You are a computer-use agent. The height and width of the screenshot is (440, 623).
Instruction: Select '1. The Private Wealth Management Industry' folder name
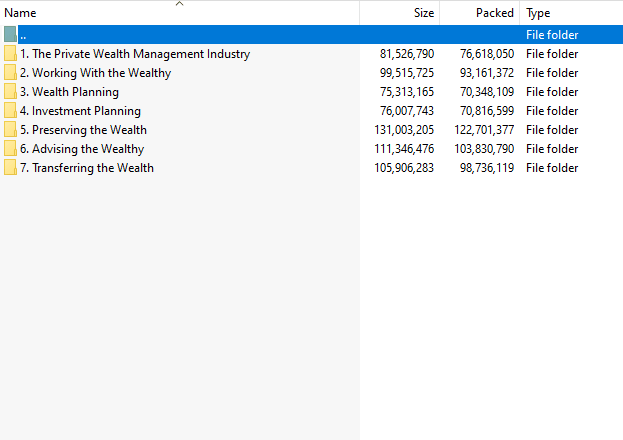pos(135,54)
